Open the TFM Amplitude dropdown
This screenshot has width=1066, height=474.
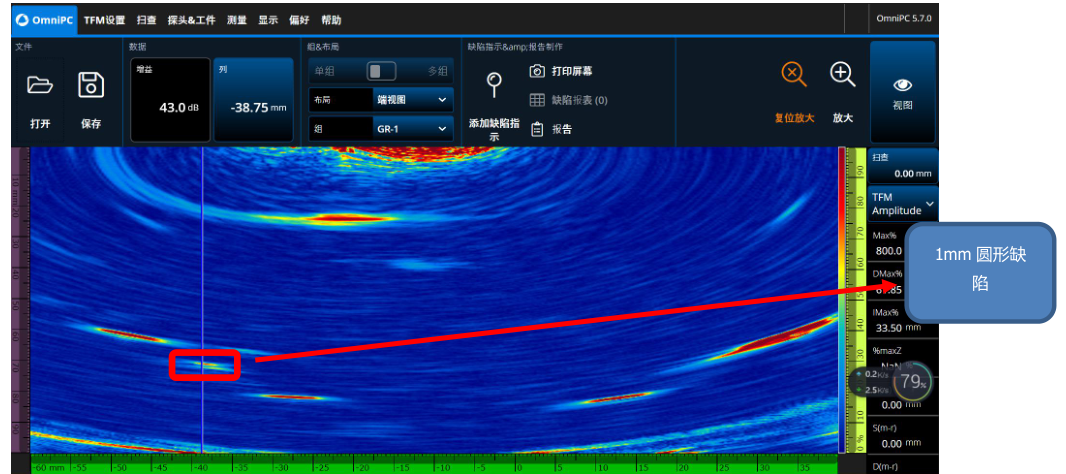pyautogui.click(x=903, y=203)
